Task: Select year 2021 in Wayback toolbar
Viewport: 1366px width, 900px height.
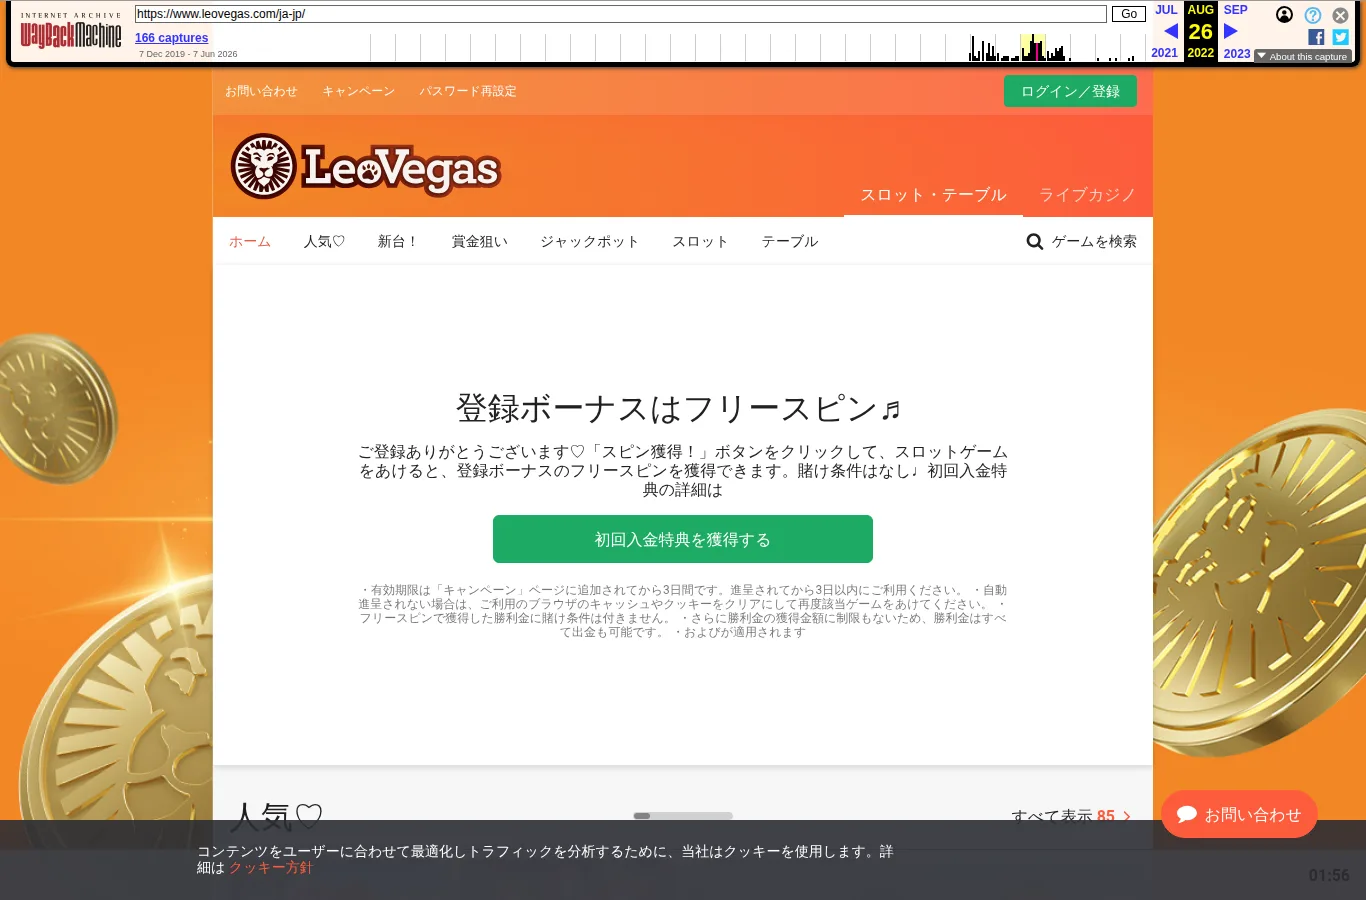Action: [1165, 53]
